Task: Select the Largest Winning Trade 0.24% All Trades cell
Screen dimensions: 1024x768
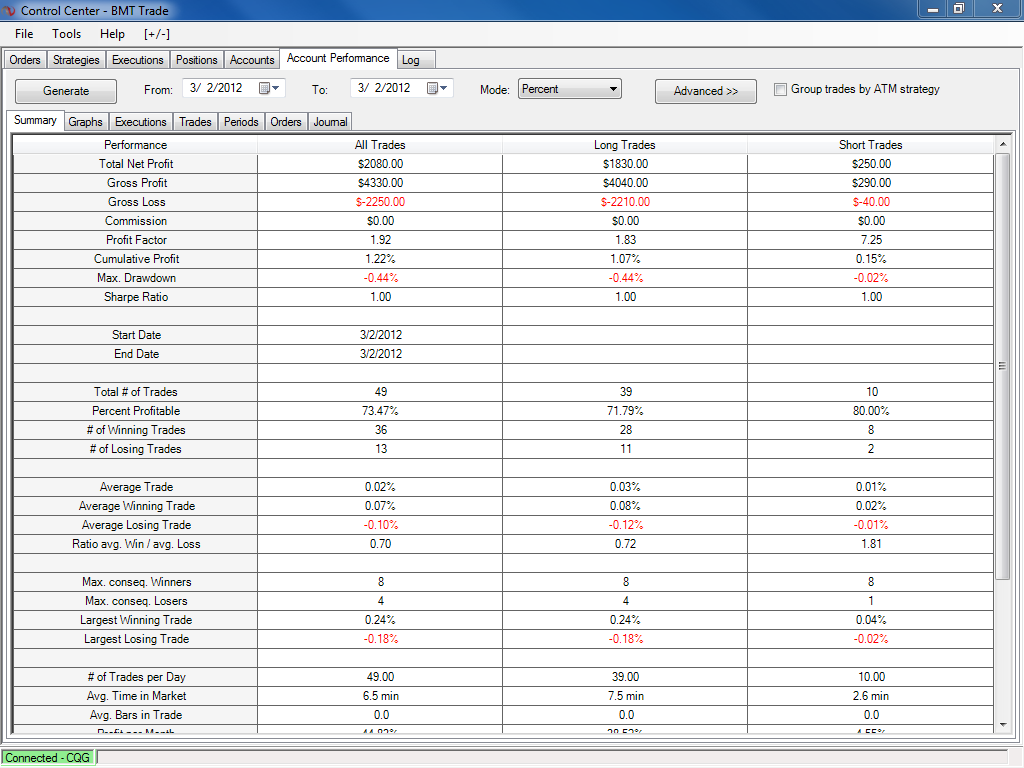Action: [x=380, y=620]
